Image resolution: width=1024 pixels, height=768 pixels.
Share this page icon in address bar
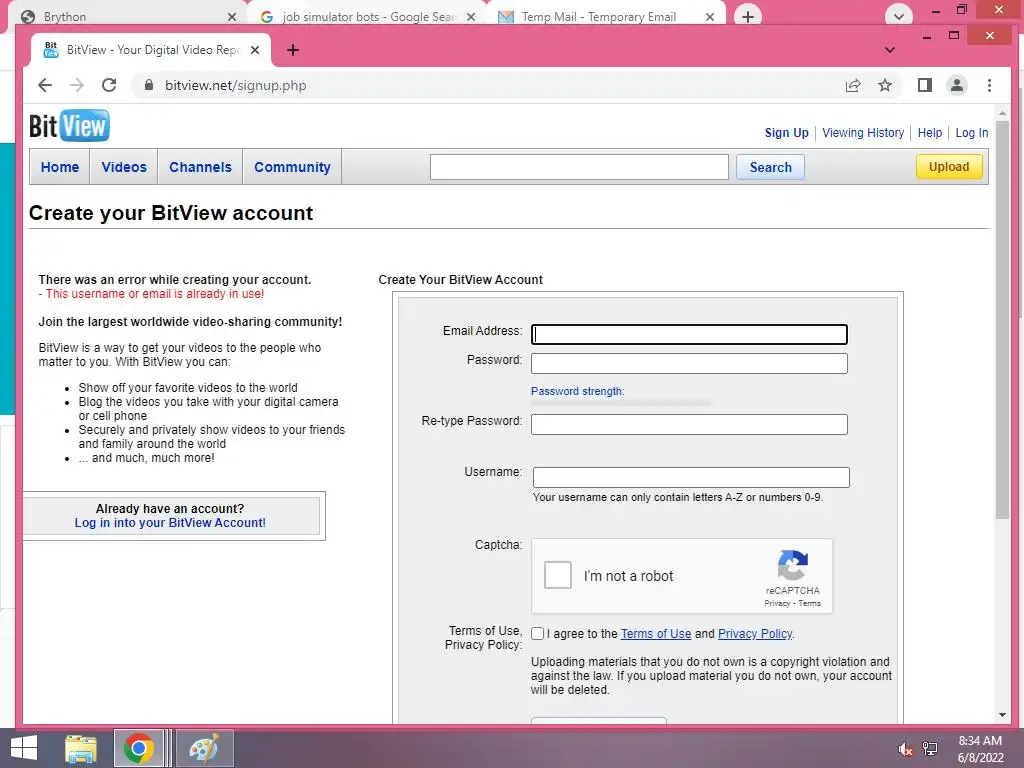(852, 85)
